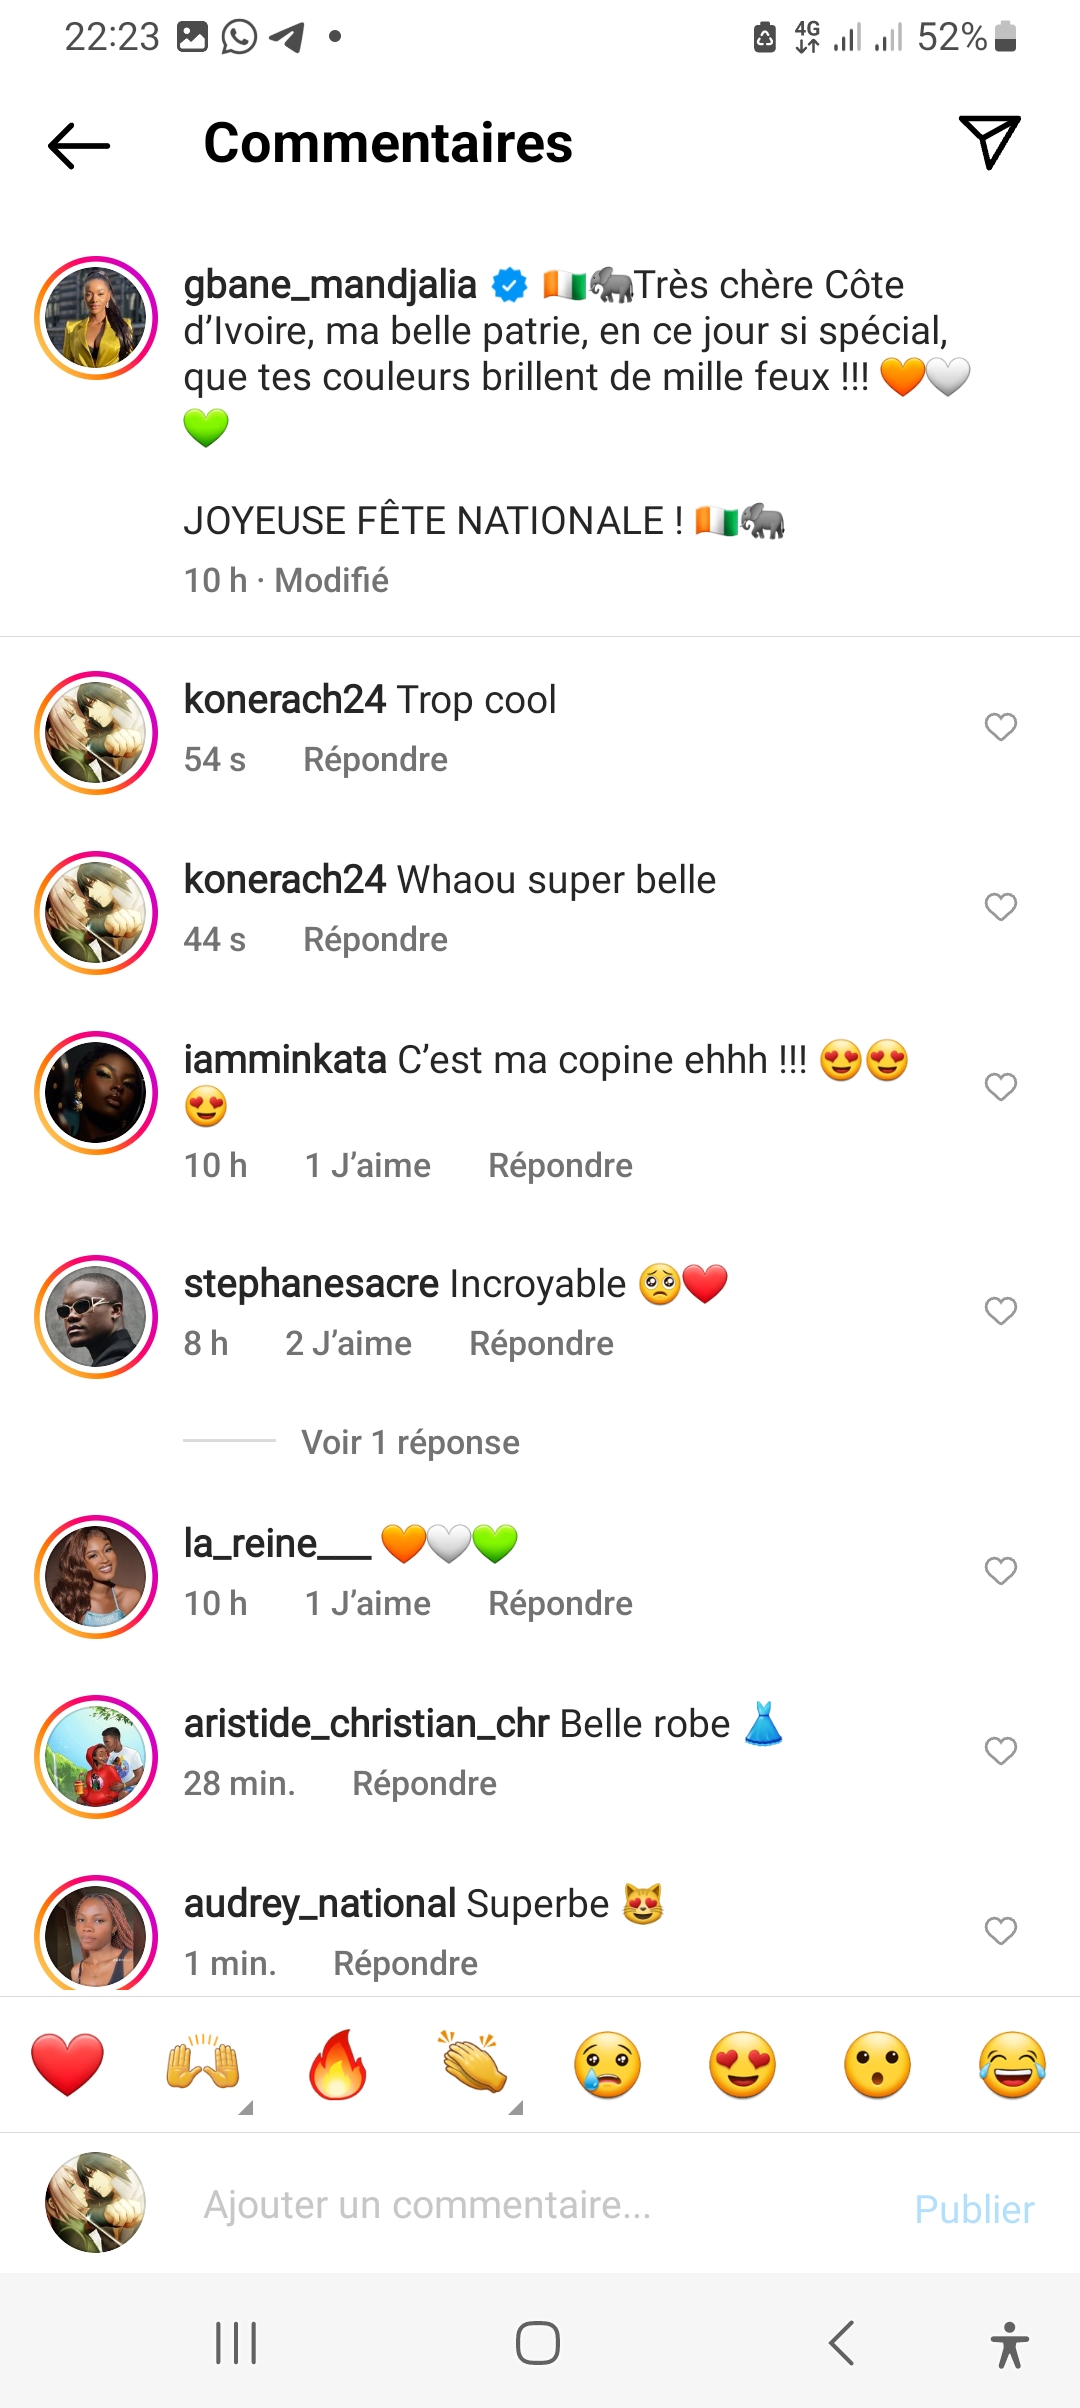Insert the surprised face emoji
Image resolution: width=1080 pixels, height=2408 pixels.
pyautogui.click(x=877, y=2065)
